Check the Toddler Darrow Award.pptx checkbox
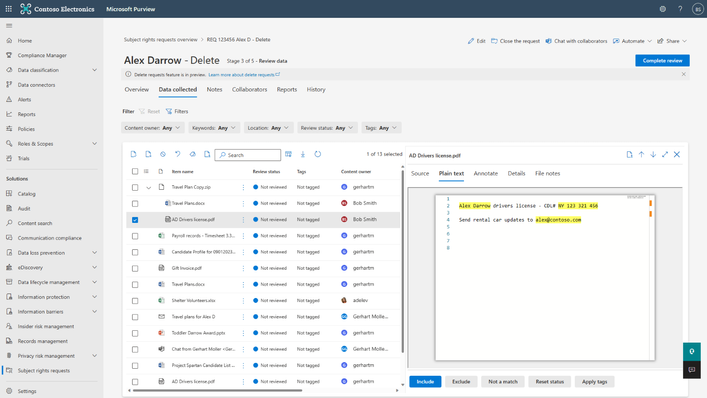707x398 pixels. point(135,333)
